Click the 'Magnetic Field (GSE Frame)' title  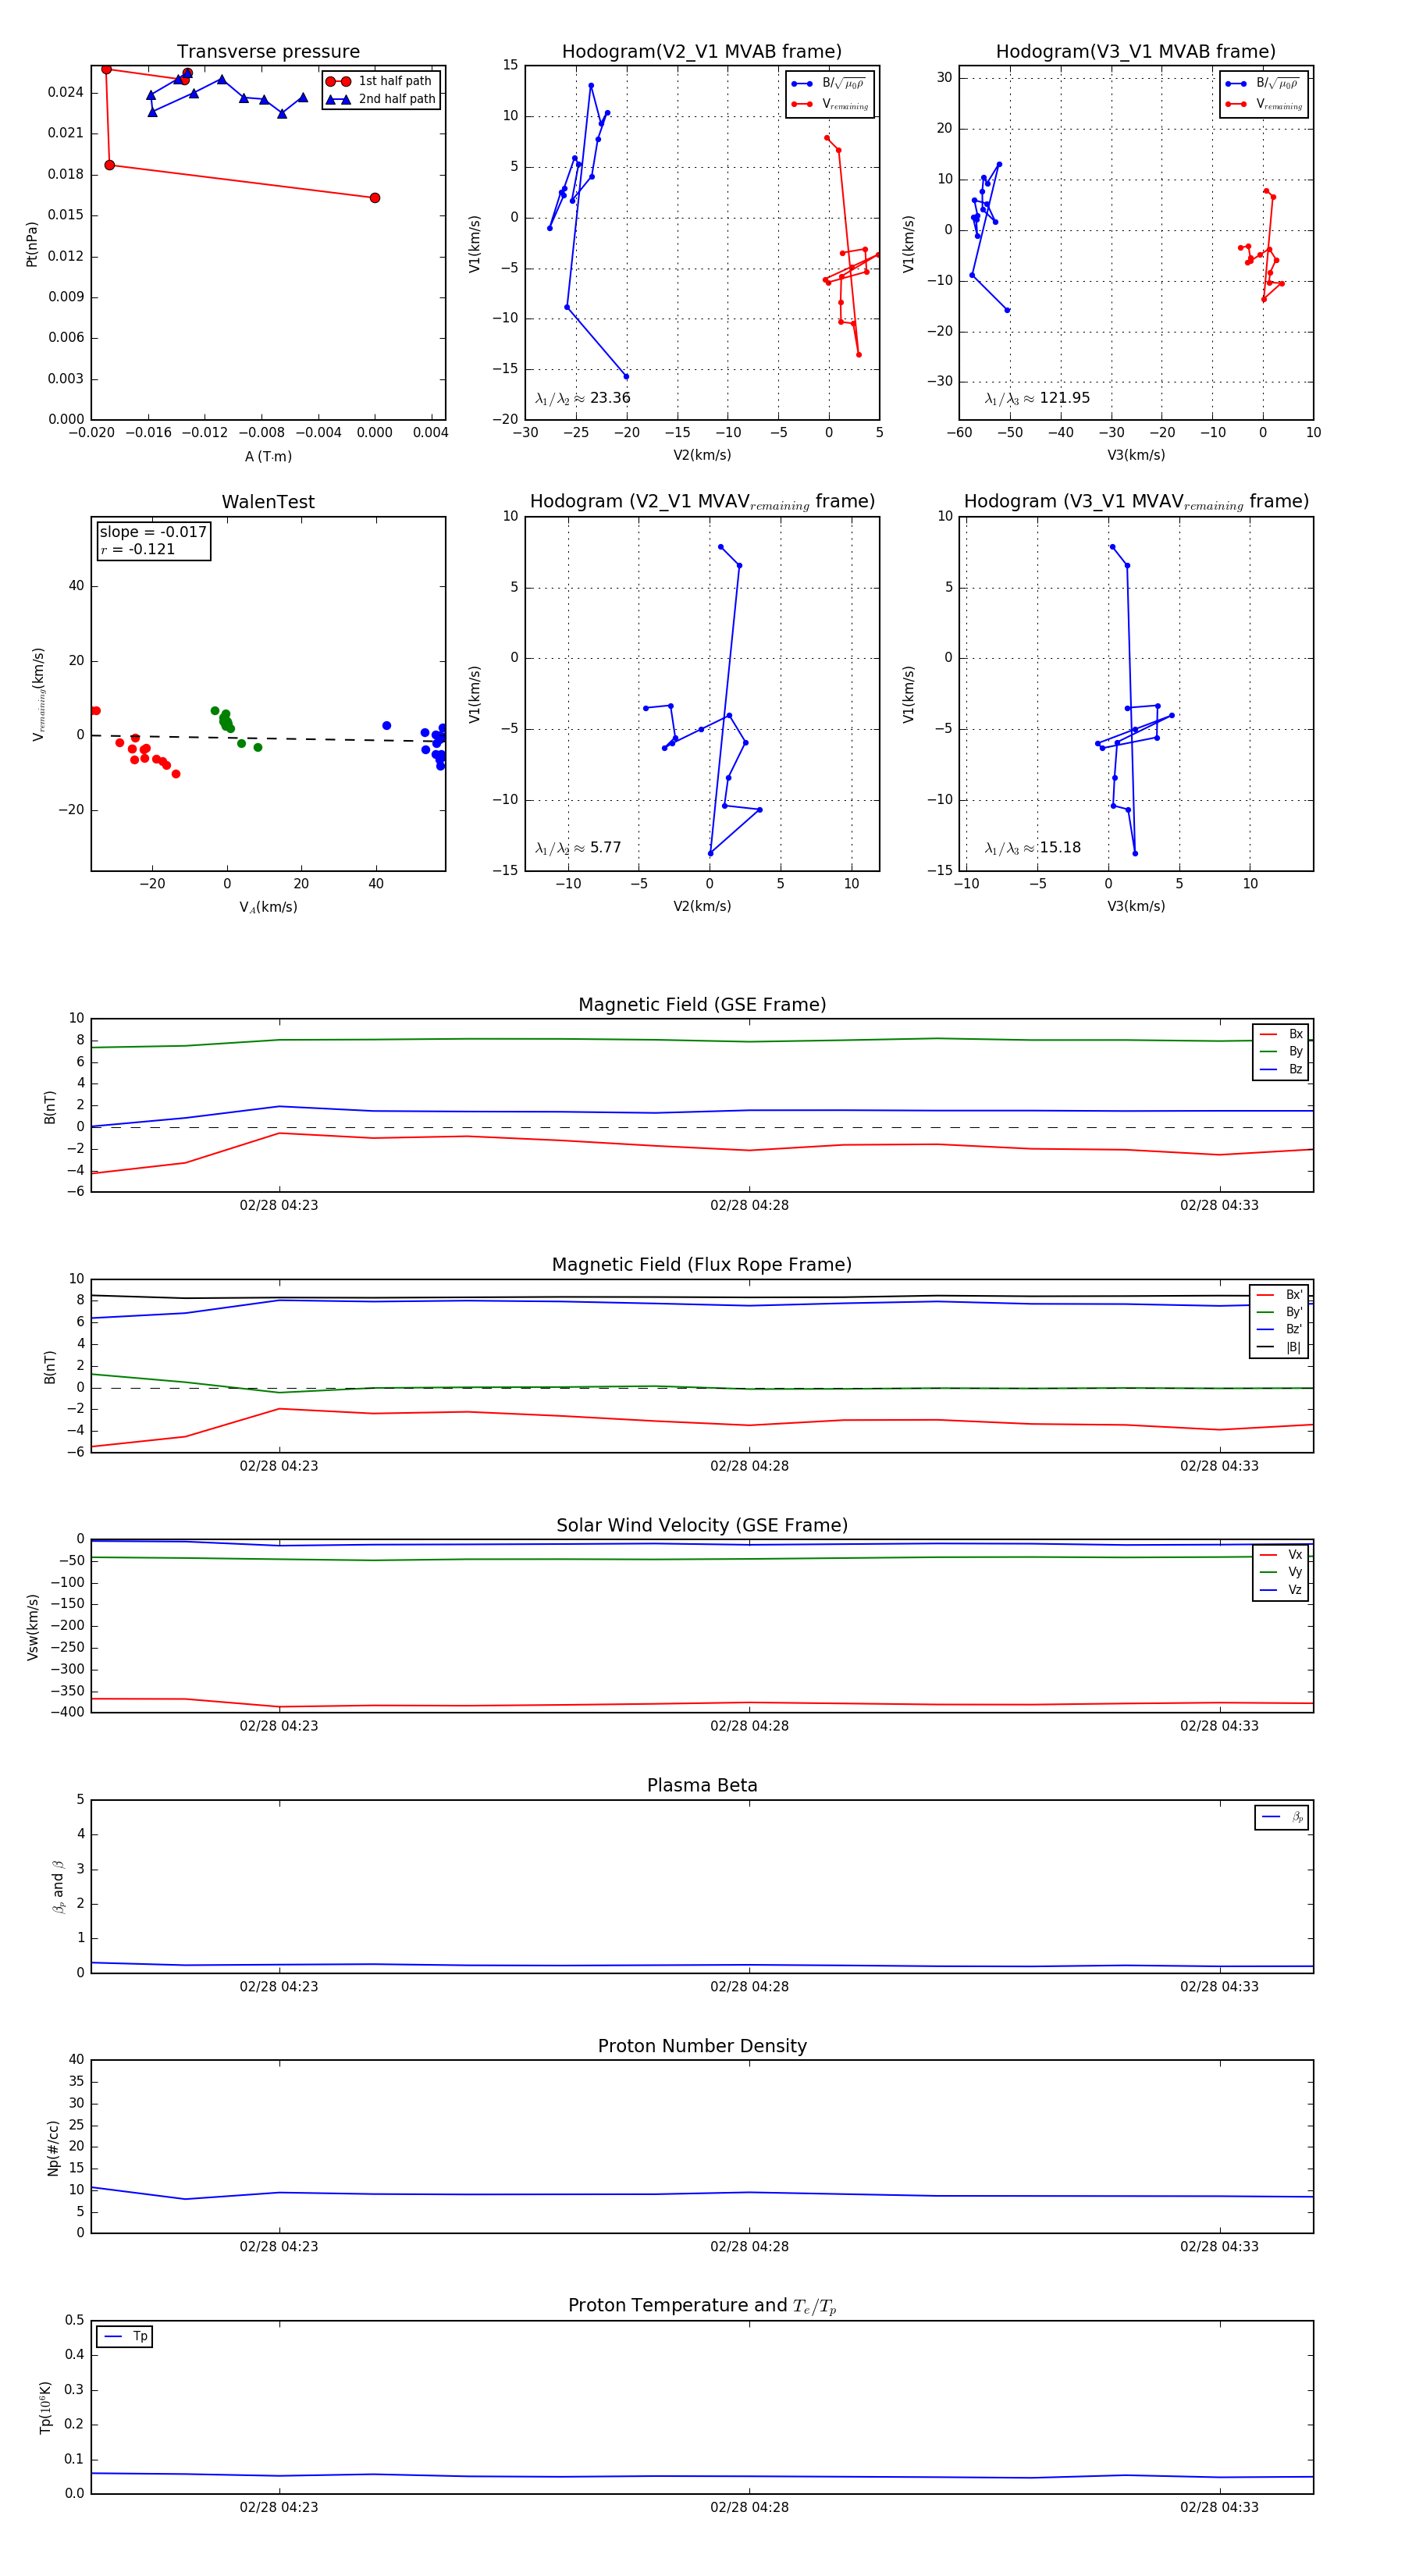[x=702, y=1005]
